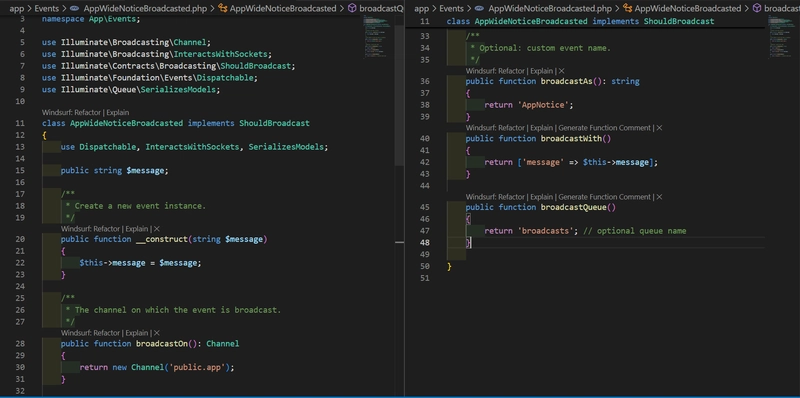This screenshot has width=800, height=398.
Task: Click Explain above the broadcastWith function
Action: click(541, 128)
